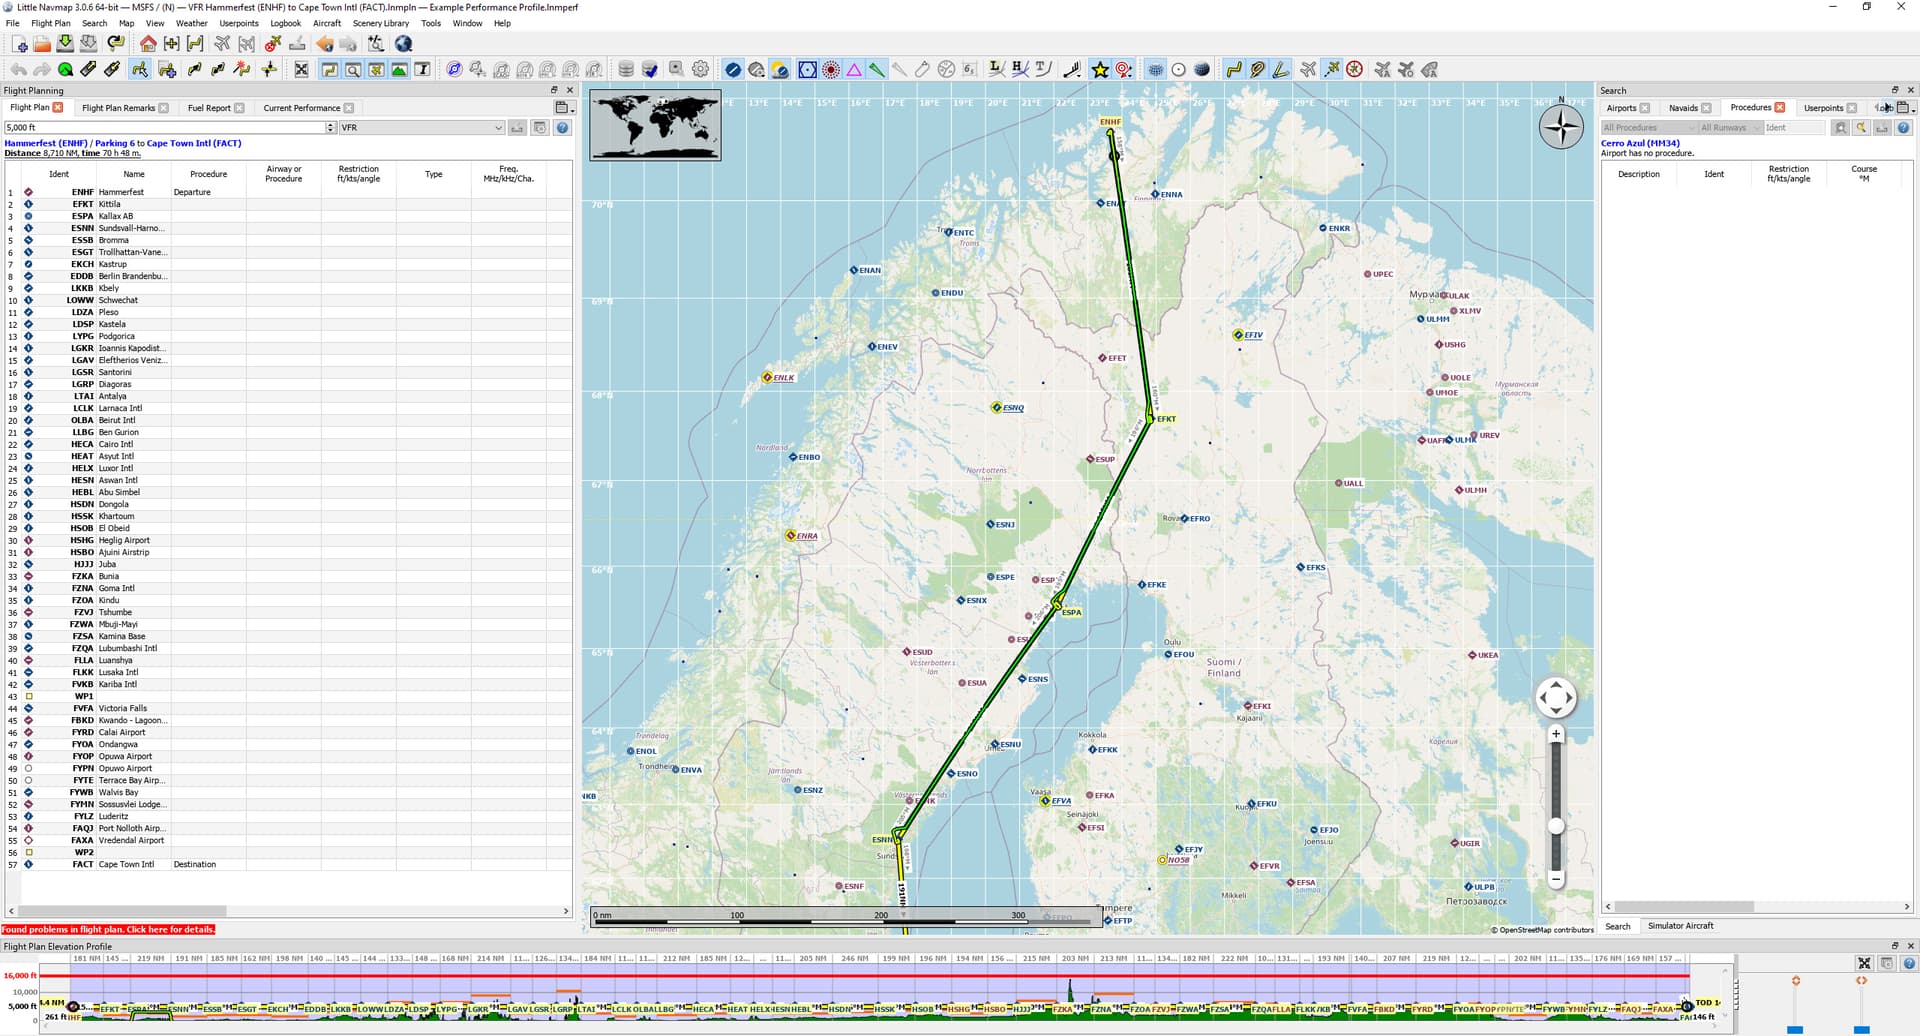1920x1036 pixels.
Task: Click the undo arrow icon
Action: 19,70
